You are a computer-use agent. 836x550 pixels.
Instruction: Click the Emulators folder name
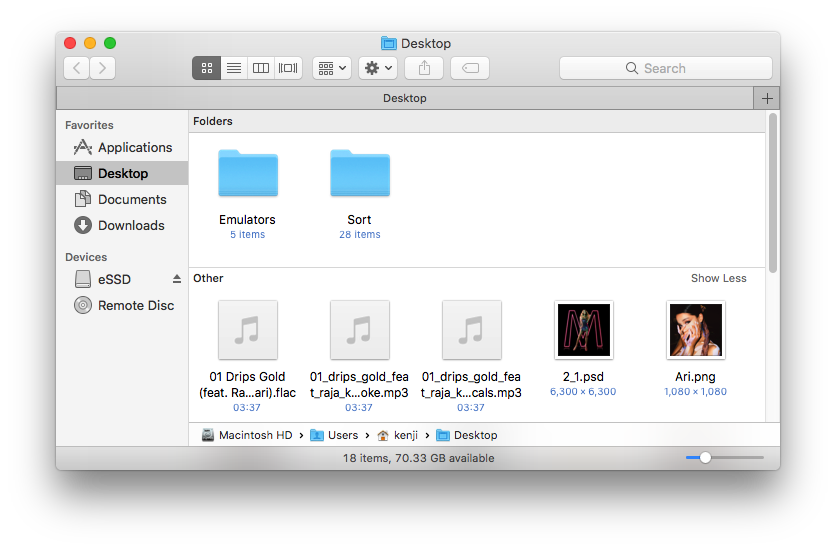[247, 220]
